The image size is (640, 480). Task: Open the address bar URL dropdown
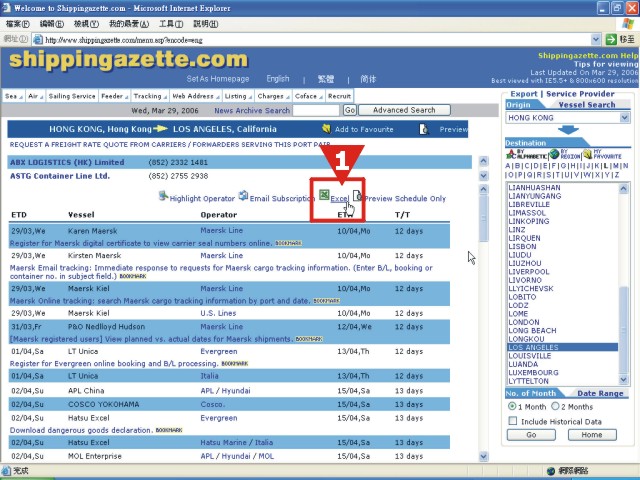pyautogui.click(x=596, y=40)
